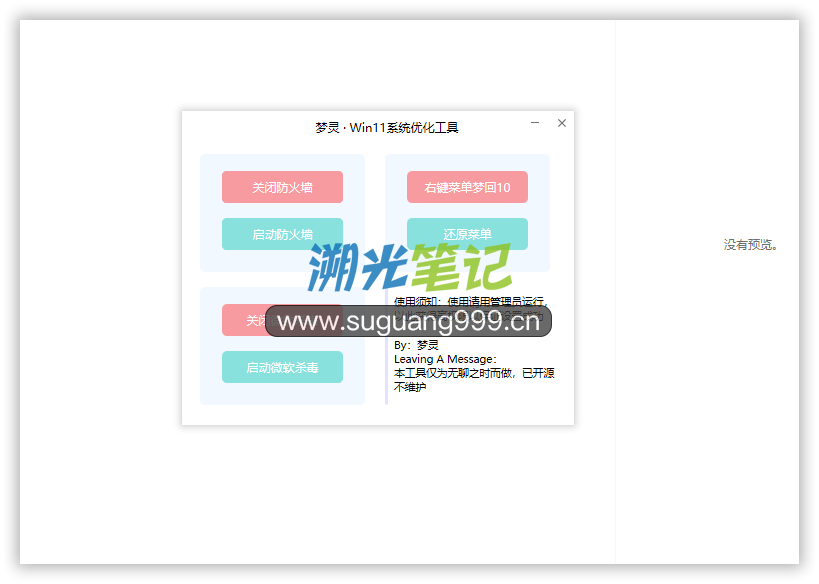This screenshot has width=819, height=584.
Task: Click the 启动防火墙 button
Action: tap(282, 234)
